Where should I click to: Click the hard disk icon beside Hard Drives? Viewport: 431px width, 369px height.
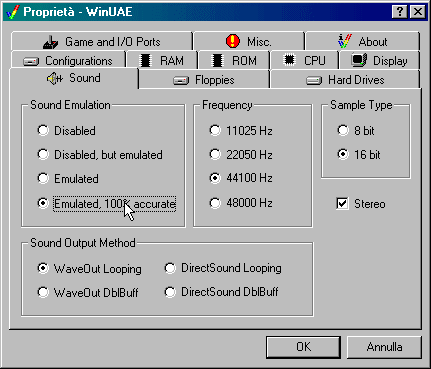[x=314, y=81]
